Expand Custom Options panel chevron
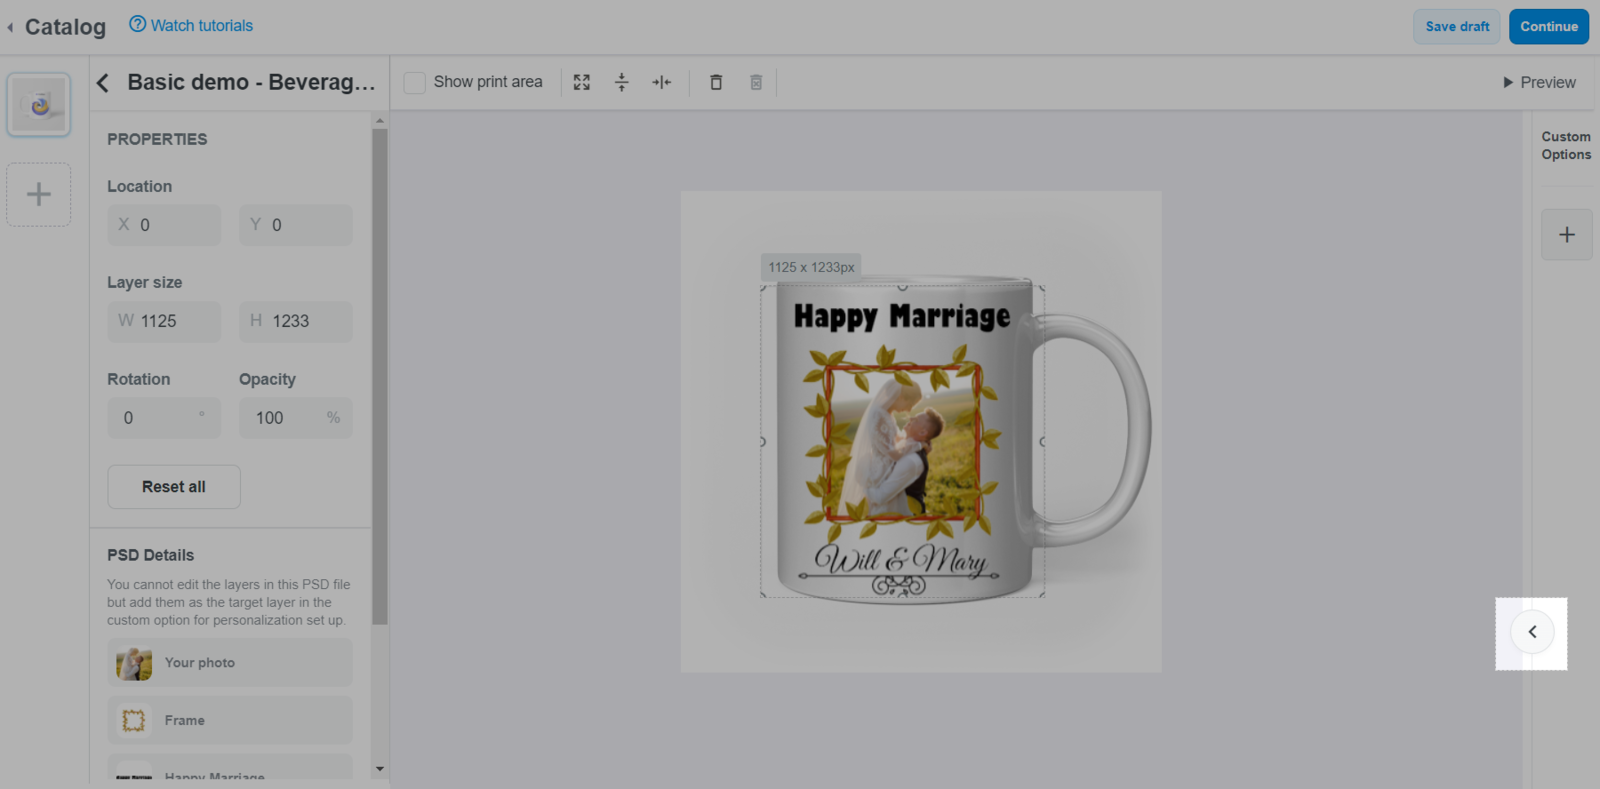Screen dimensions: 1600x789 tap(1532, 632)
